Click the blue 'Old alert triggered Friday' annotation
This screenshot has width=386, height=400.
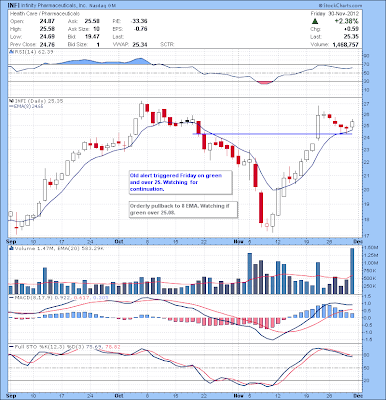click(181, 182)
